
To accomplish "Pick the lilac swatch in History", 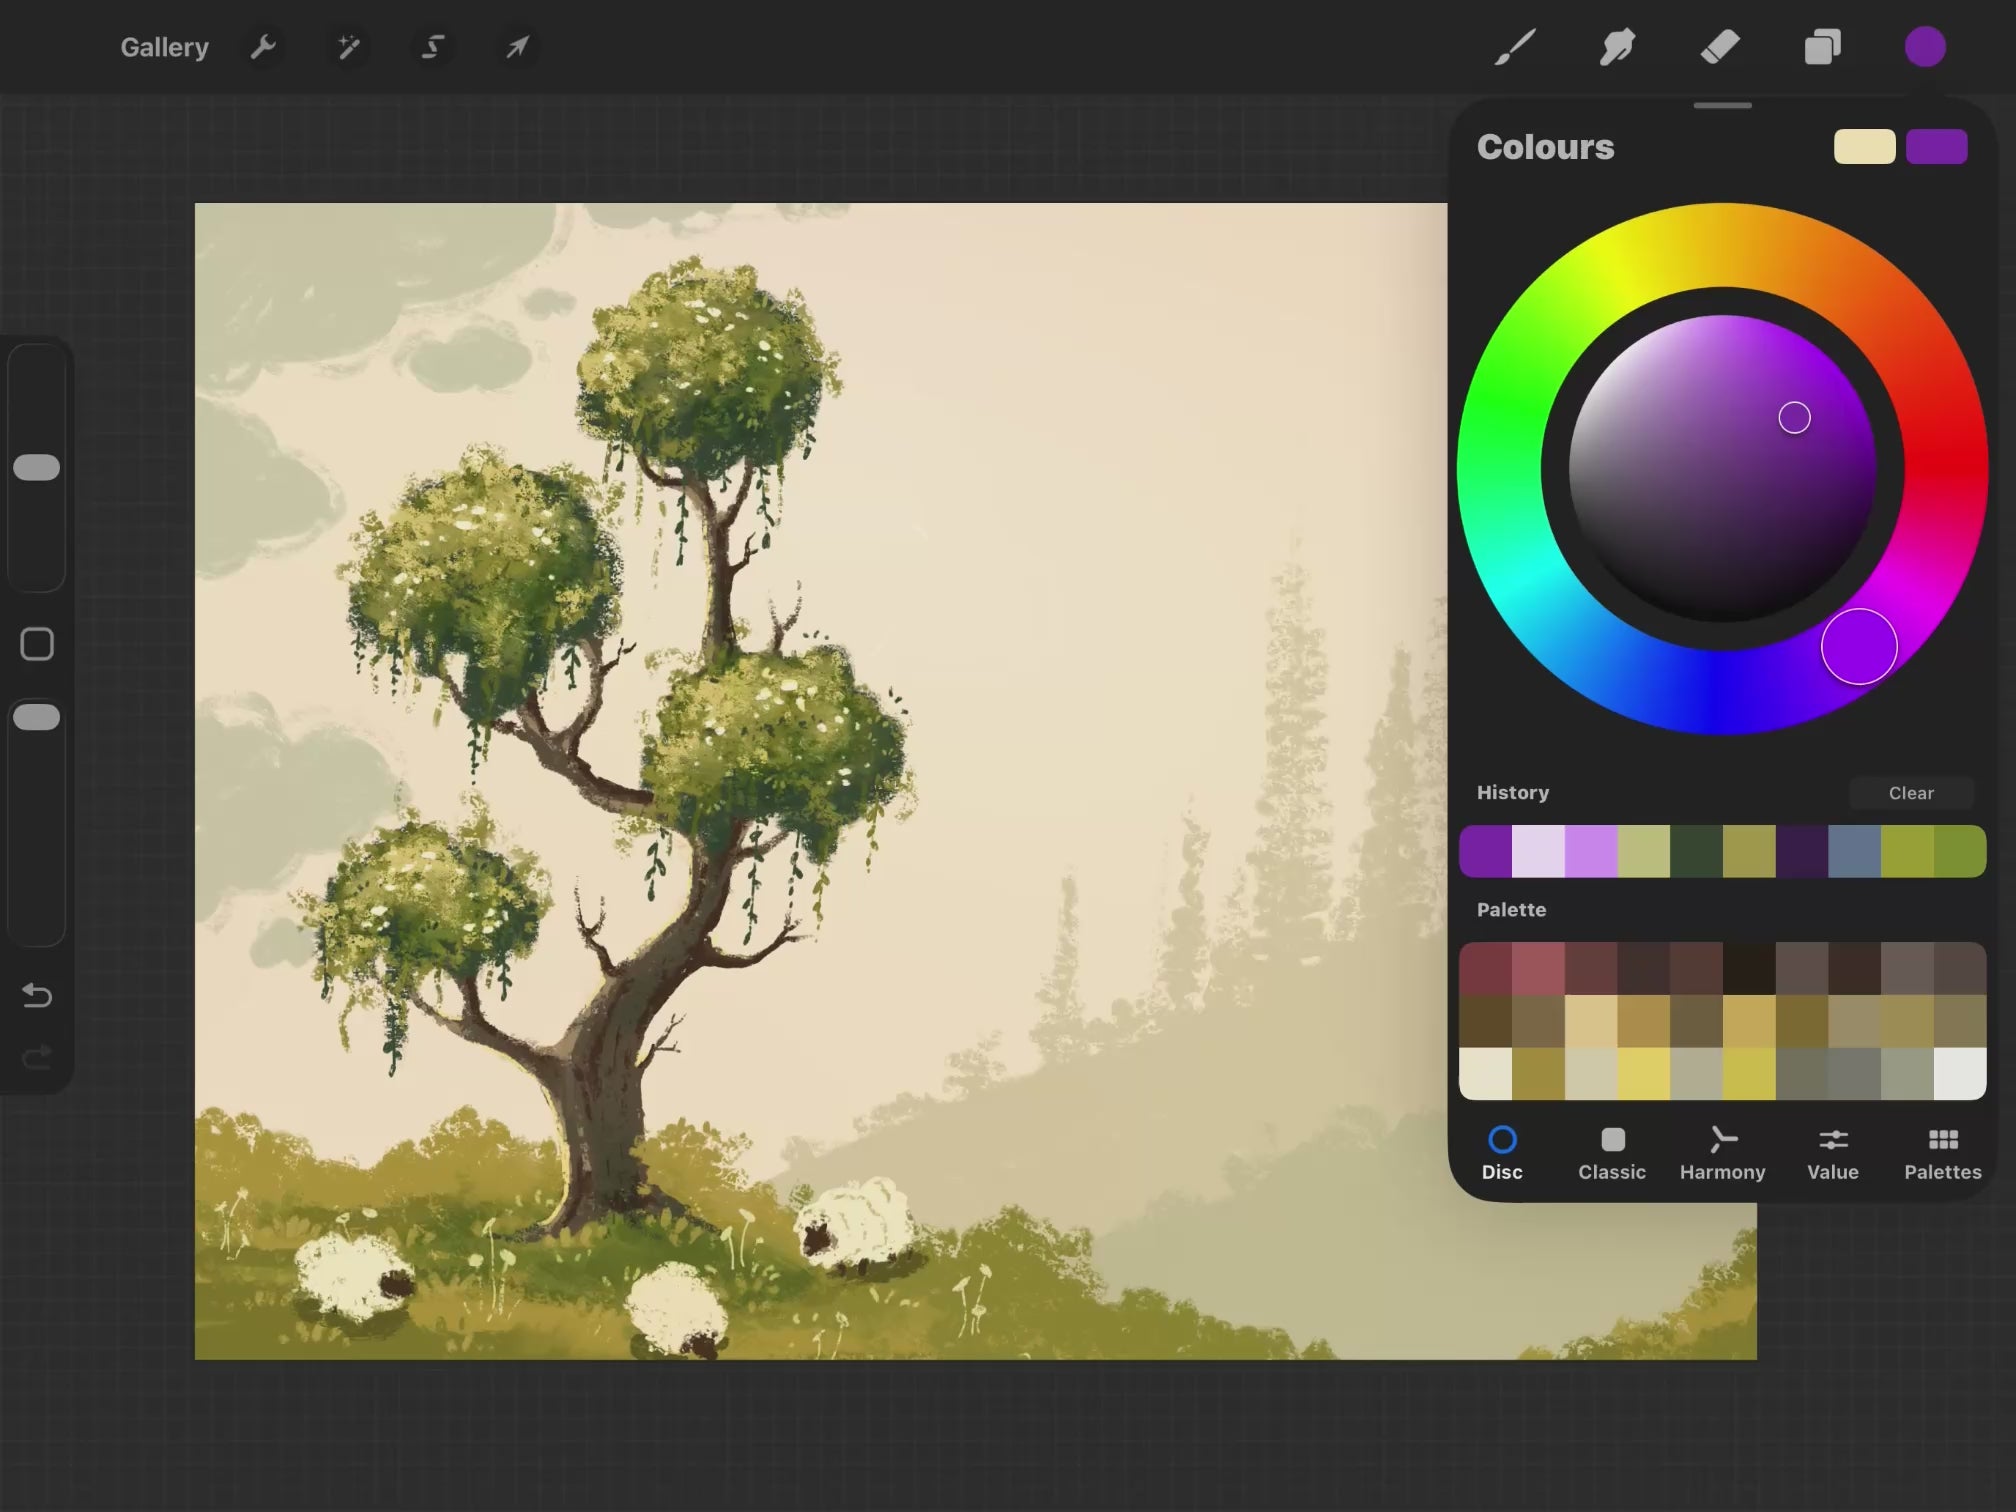I will point(1590,851).
